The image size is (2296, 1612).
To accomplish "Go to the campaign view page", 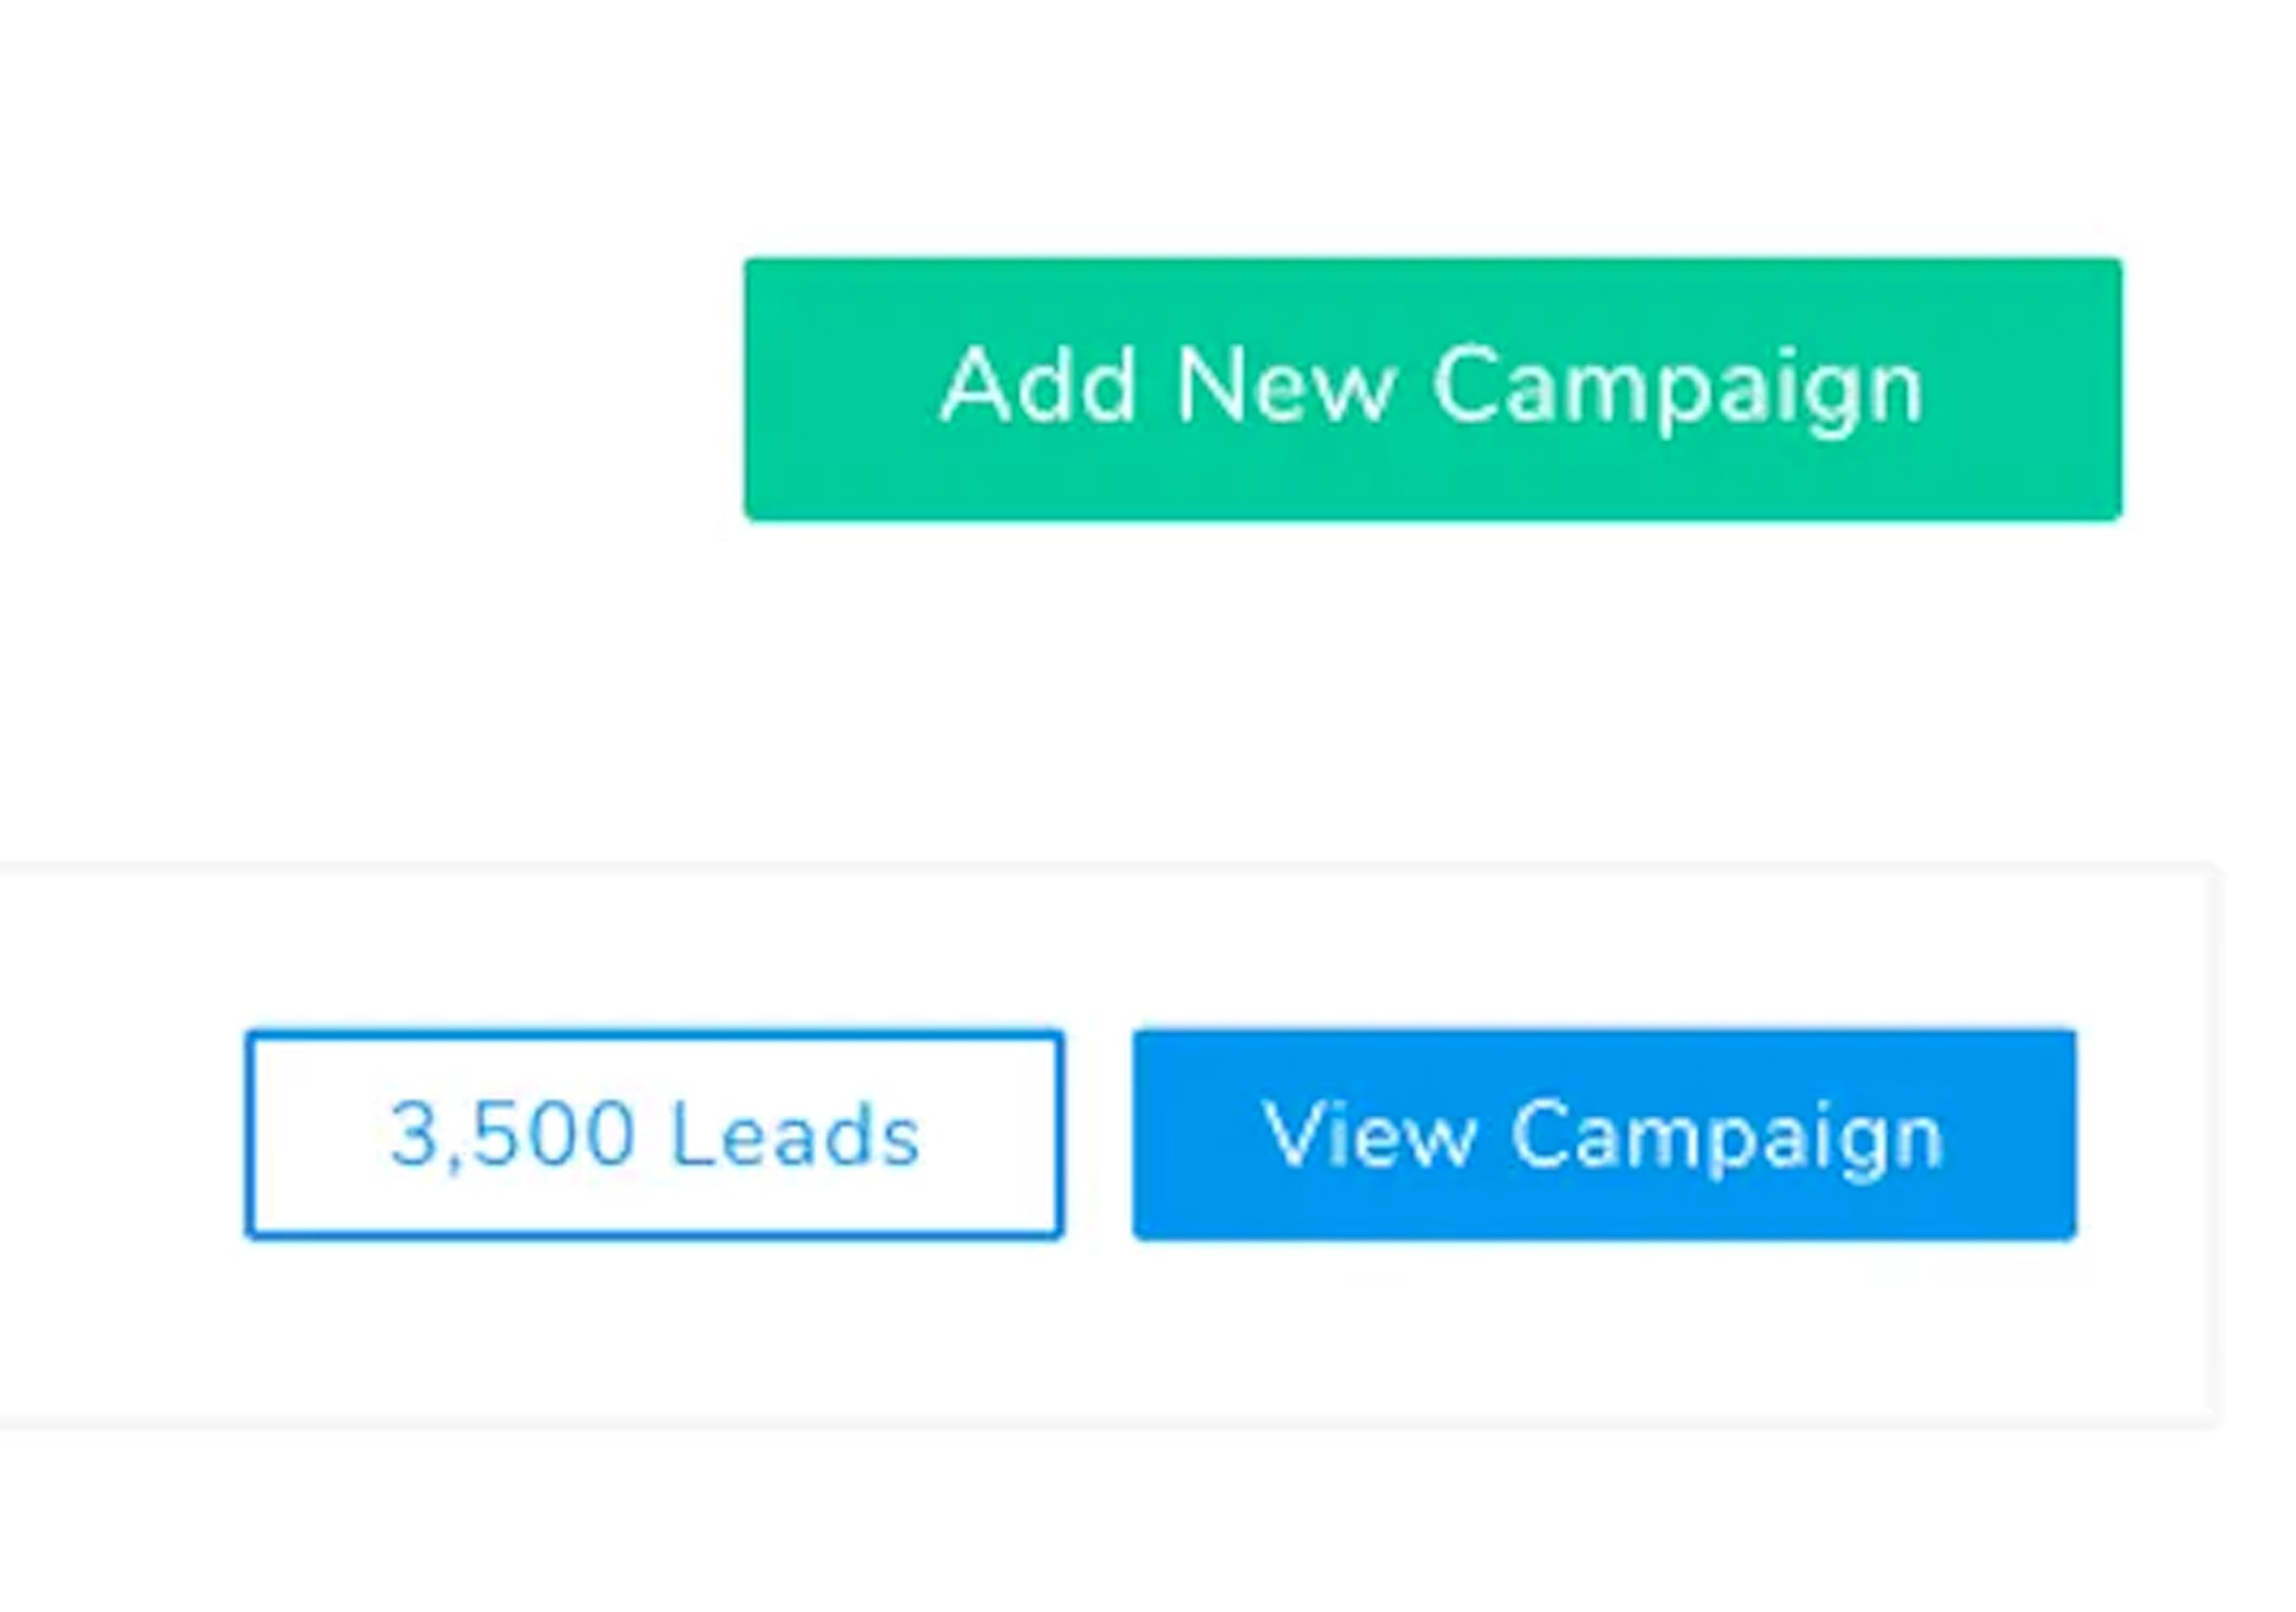I will pos(1604,1134).
